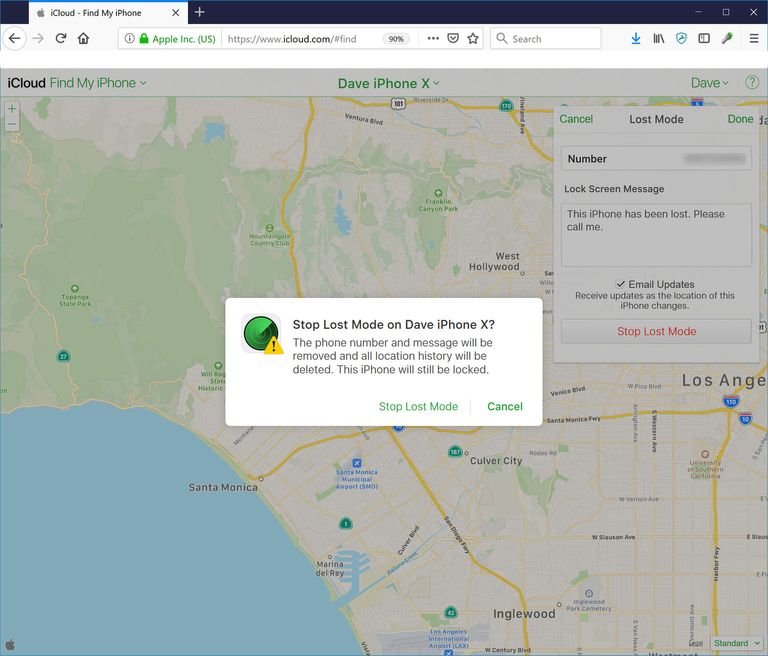The height and width of the screenshot is (656, 768).
Task: Click Done in the Lost Mode panel
Action: pos(740,119)
